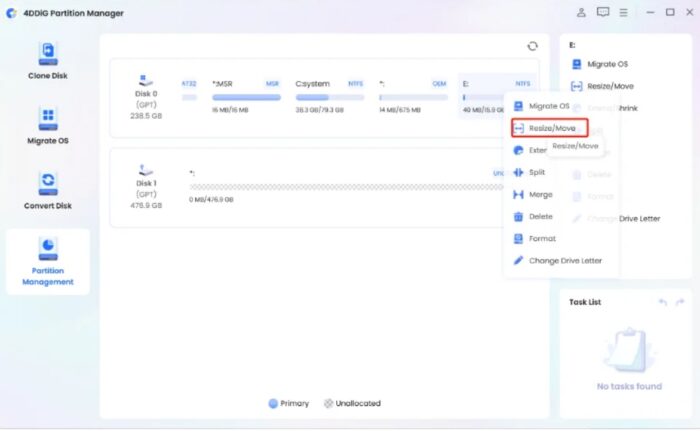Select the Disk 1 unallocated space bar
The height and width of the screenshot is (431, 700).
(x=346, y=187)
